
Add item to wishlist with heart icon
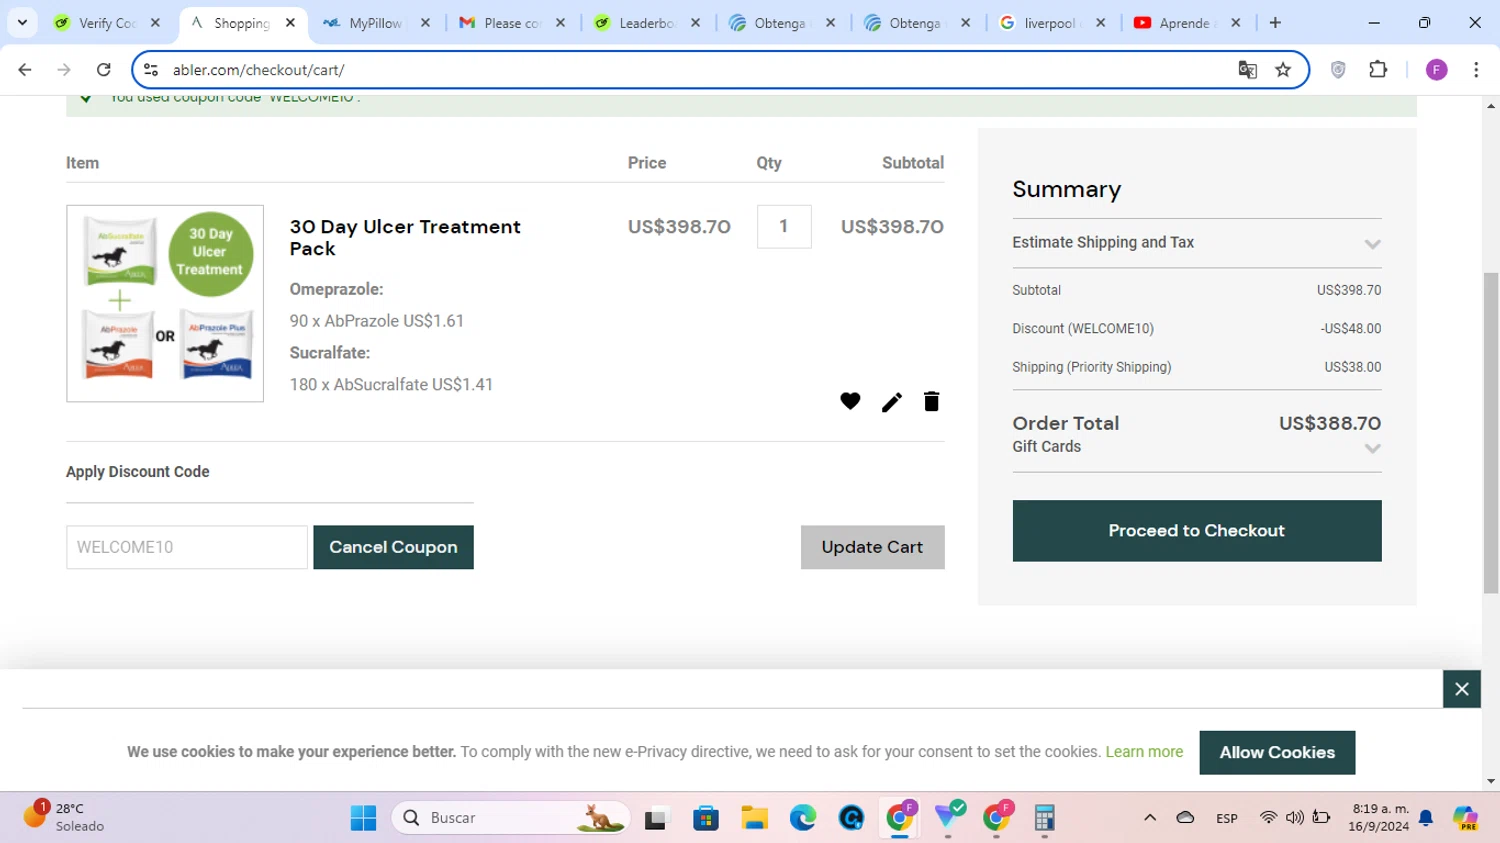tap(850, 401)
